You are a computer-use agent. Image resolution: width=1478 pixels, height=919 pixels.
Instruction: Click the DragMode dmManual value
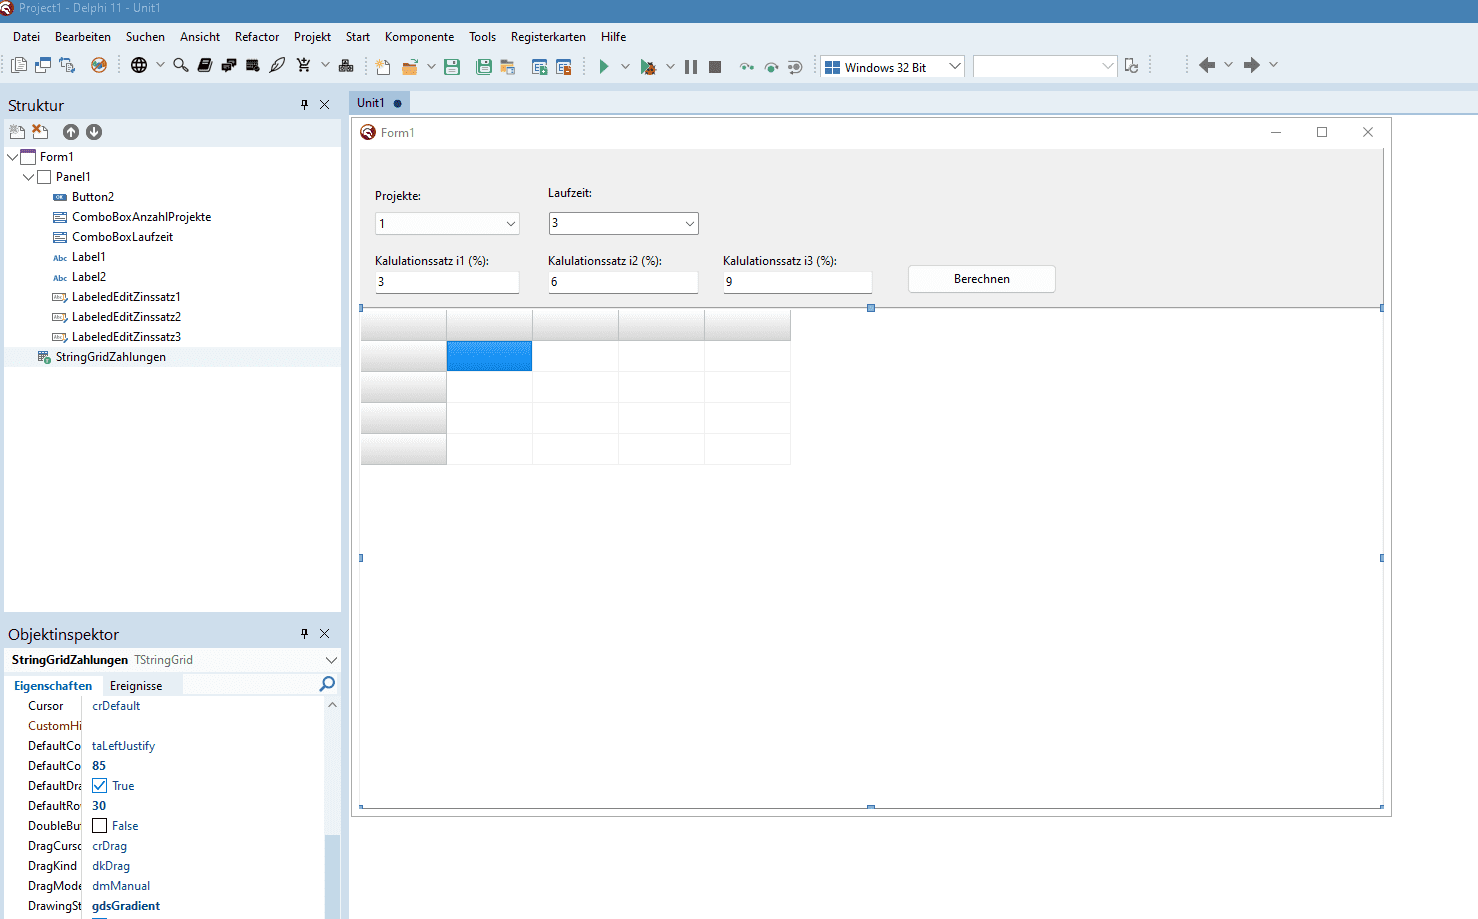click(x=121, y=886)
